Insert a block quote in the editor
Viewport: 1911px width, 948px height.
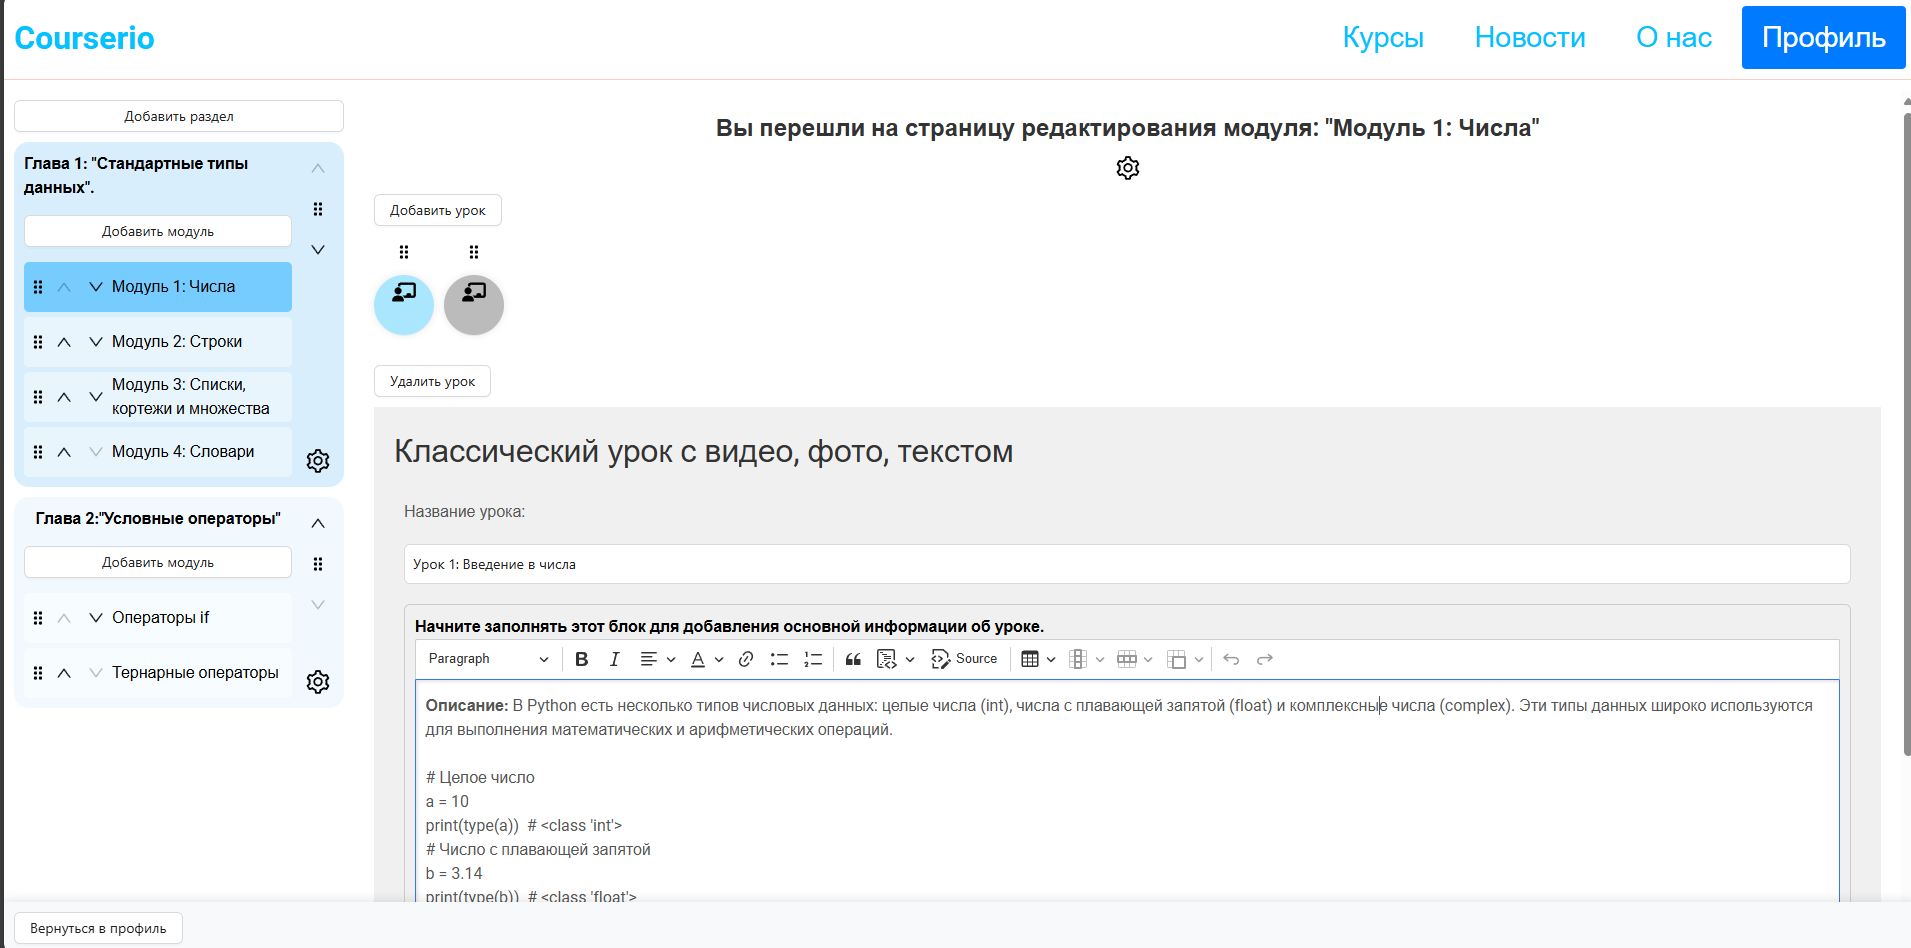(x=853, y=659)
